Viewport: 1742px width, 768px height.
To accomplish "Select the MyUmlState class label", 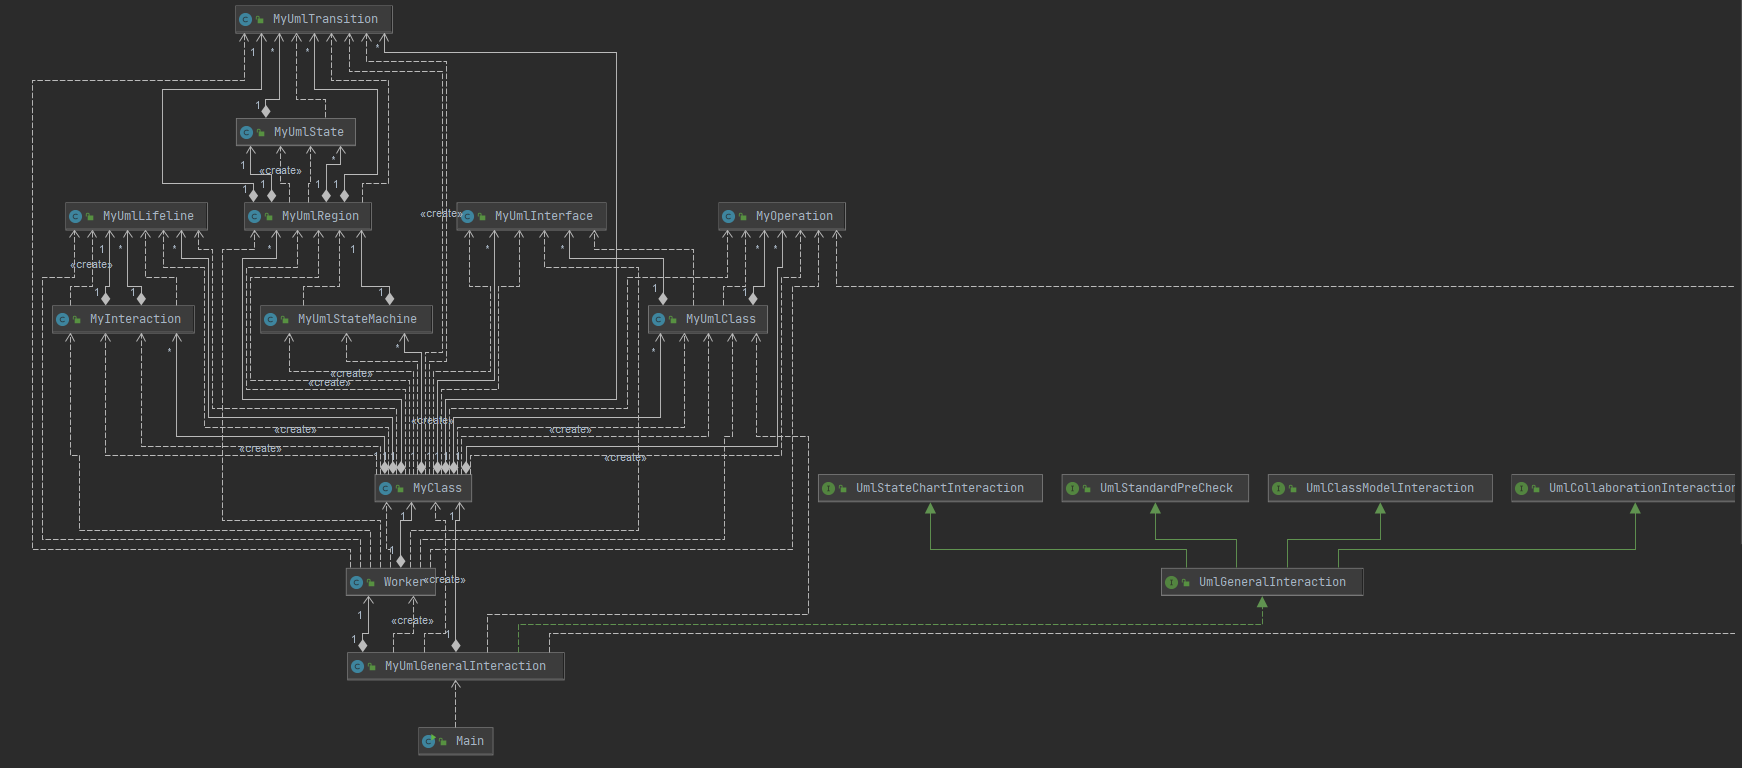I will coord(309,132).
